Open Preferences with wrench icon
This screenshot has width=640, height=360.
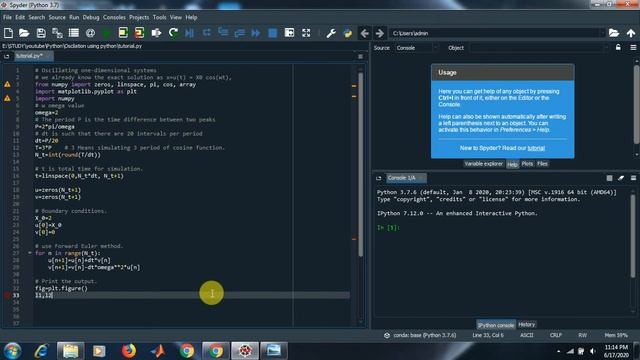[331, 33]
